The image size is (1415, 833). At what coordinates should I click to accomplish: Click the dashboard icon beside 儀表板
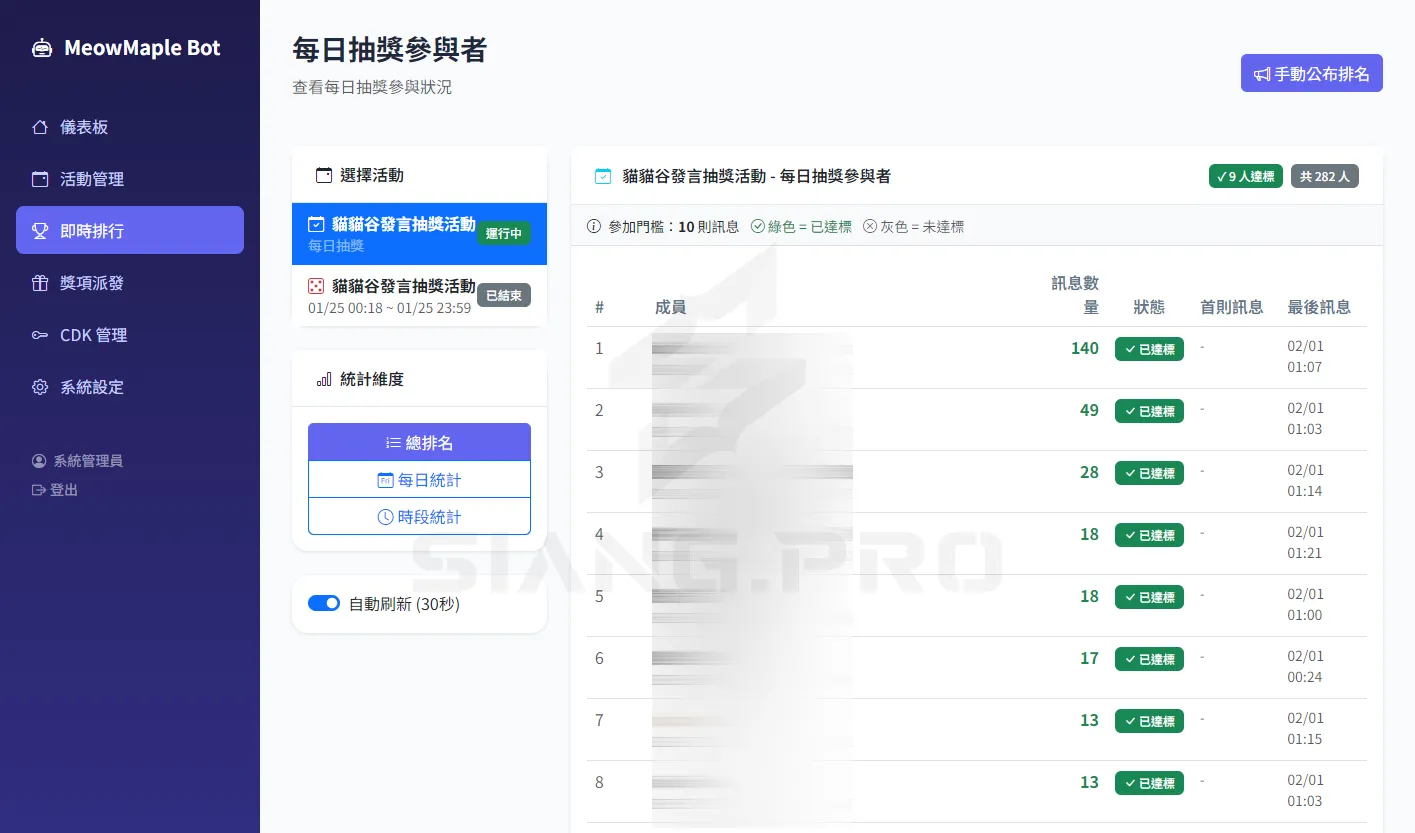point(39,127)
